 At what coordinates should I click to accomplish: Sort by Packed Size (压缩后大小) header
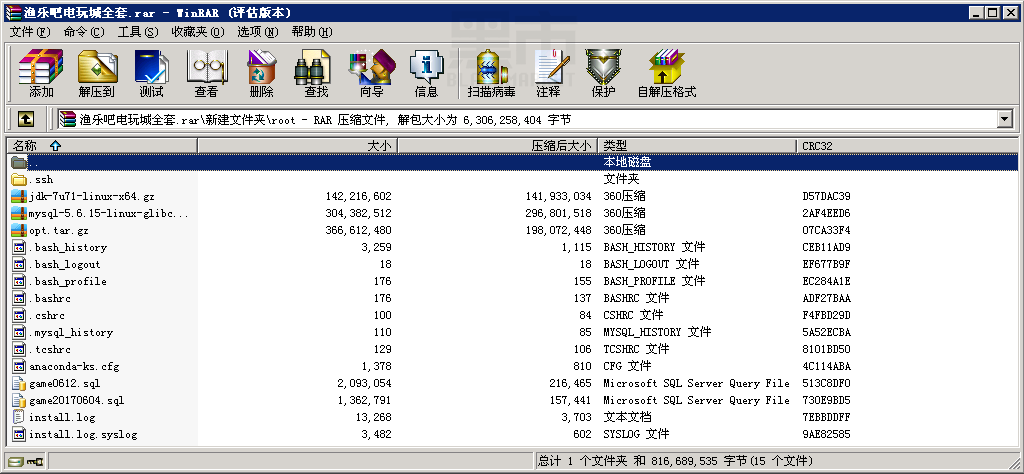(x=498, y=146)
